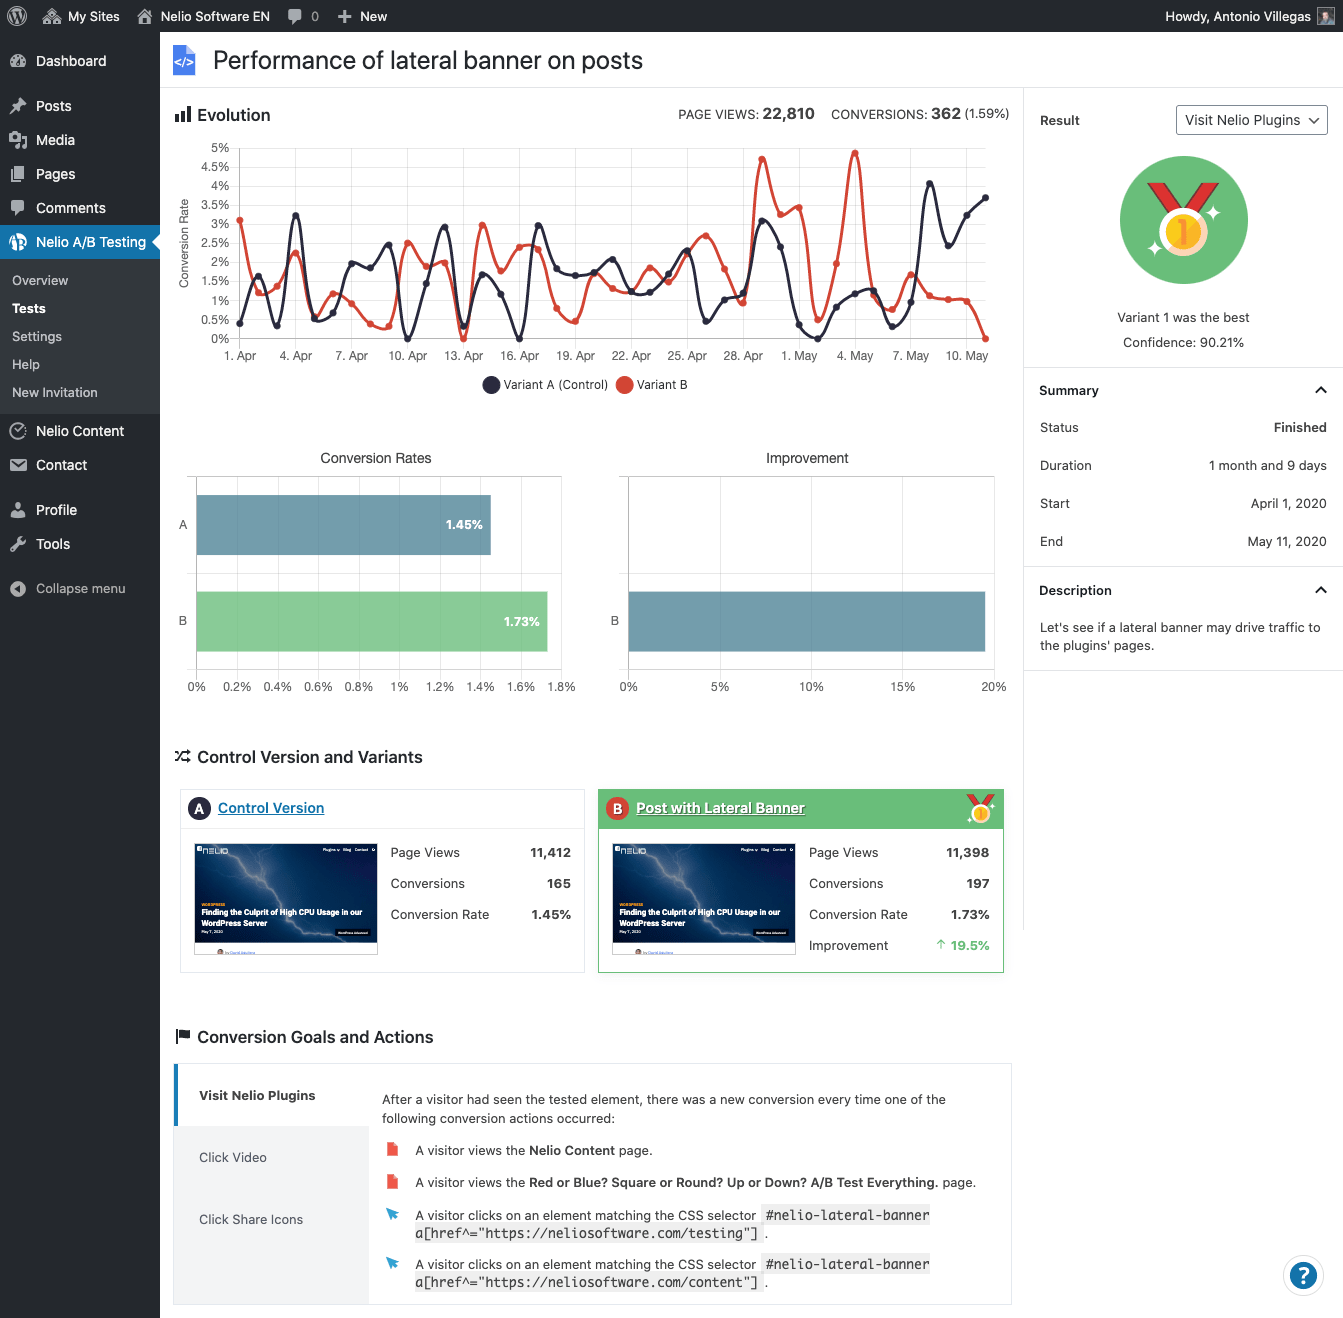Select the Visit Nelio Plugins goal tab
Viewport: 1343px width, 1318px height.
[272, 1095]
